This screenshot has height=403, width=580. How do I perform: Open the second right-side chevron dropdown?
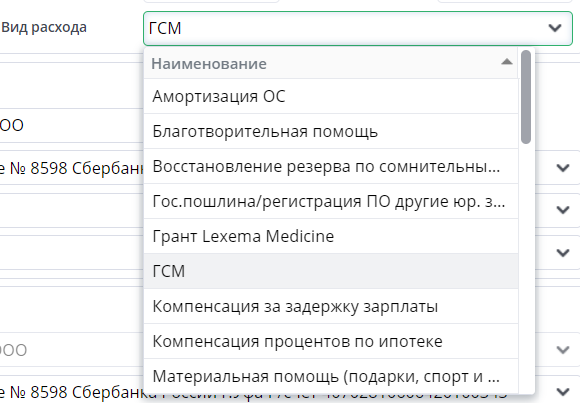[563, 210]
